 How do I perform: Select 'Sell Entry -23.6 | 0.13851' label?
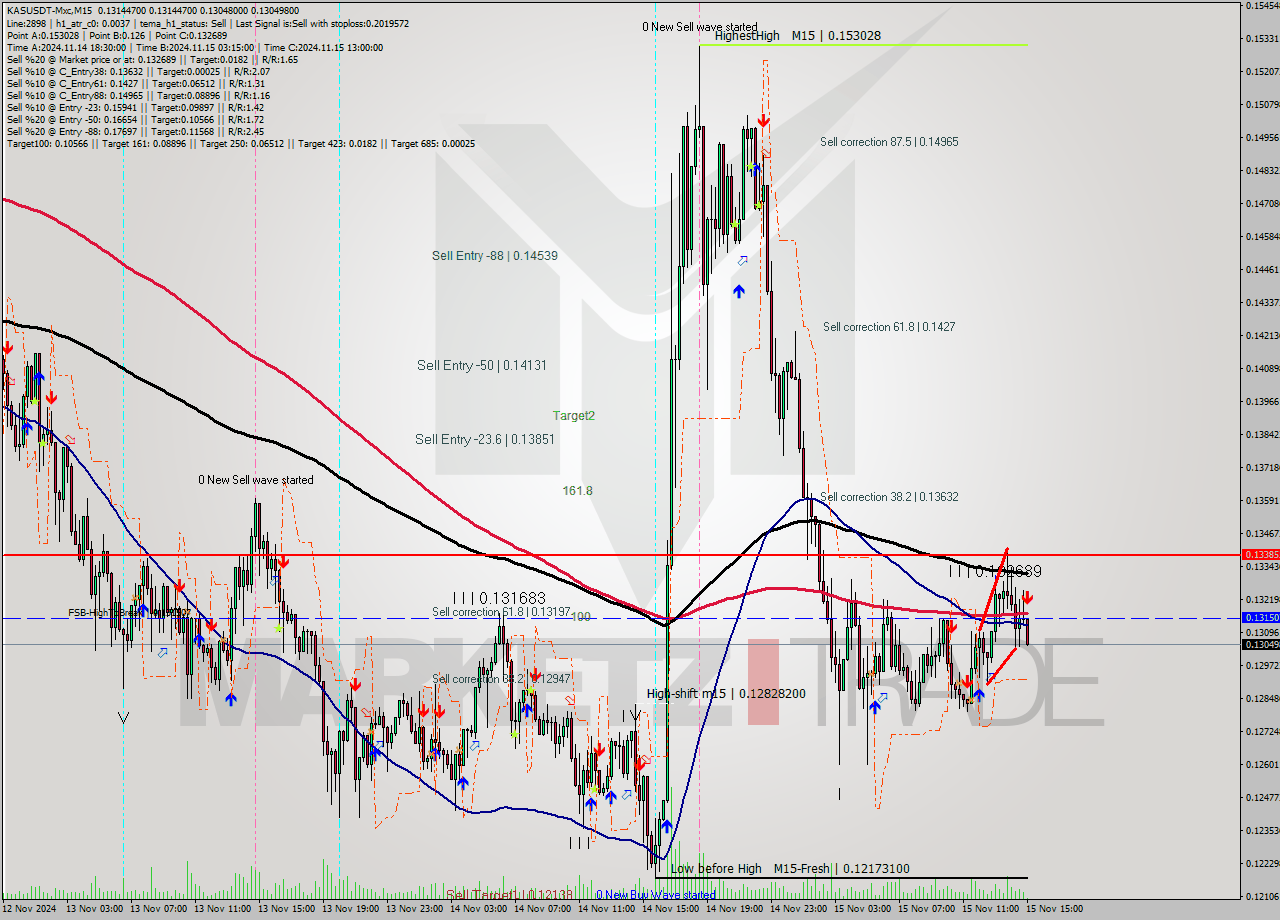pos(485,439)
